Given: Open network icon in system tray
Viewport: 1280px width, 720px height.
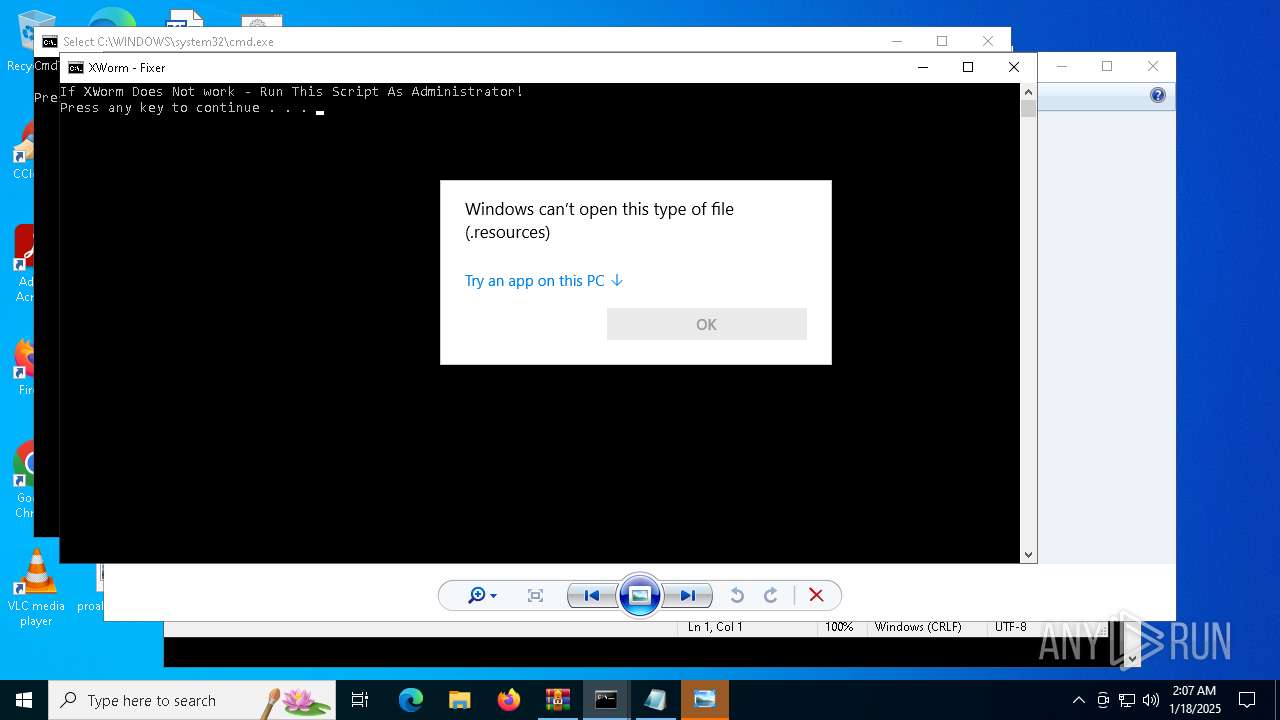Looking at the screenshot, I should click(x=1127, y=700).
